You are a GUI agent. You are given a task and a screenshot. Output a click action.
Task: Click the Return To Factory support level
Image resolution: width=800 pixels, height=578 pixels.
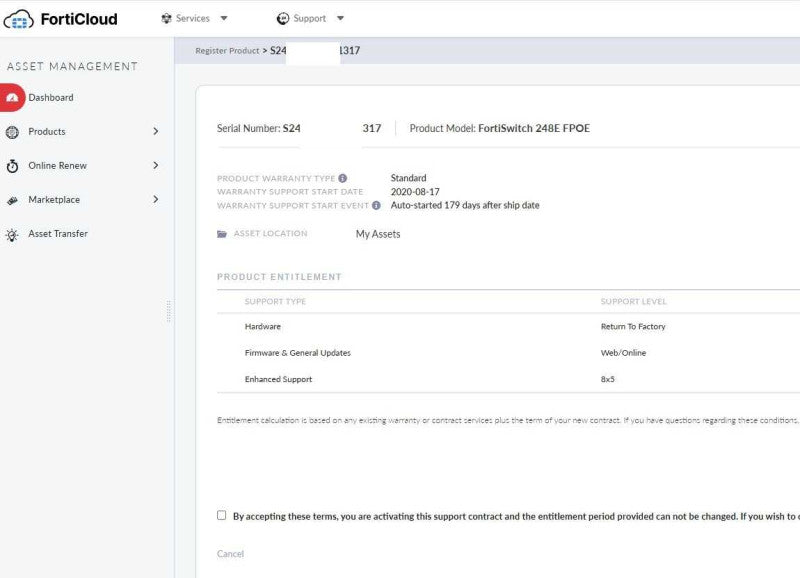coord(633,326)
